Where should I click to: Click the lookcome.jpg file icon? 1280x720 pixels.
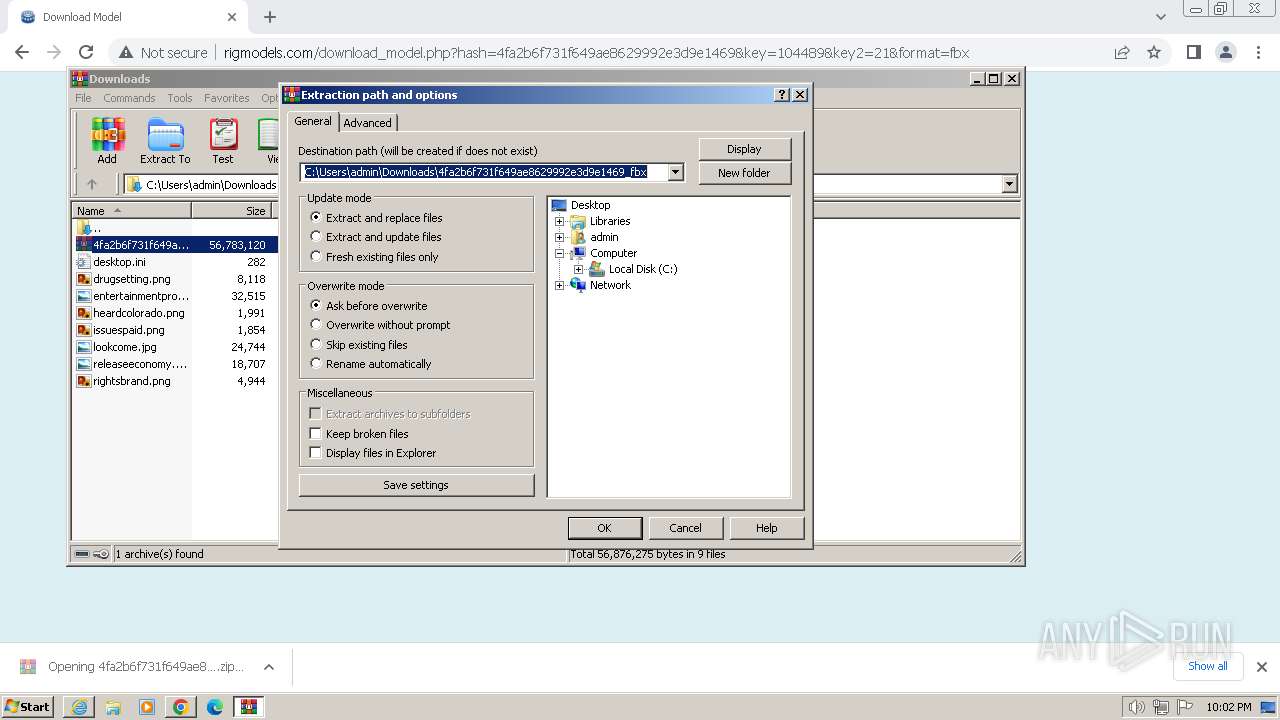coord(84,347)
